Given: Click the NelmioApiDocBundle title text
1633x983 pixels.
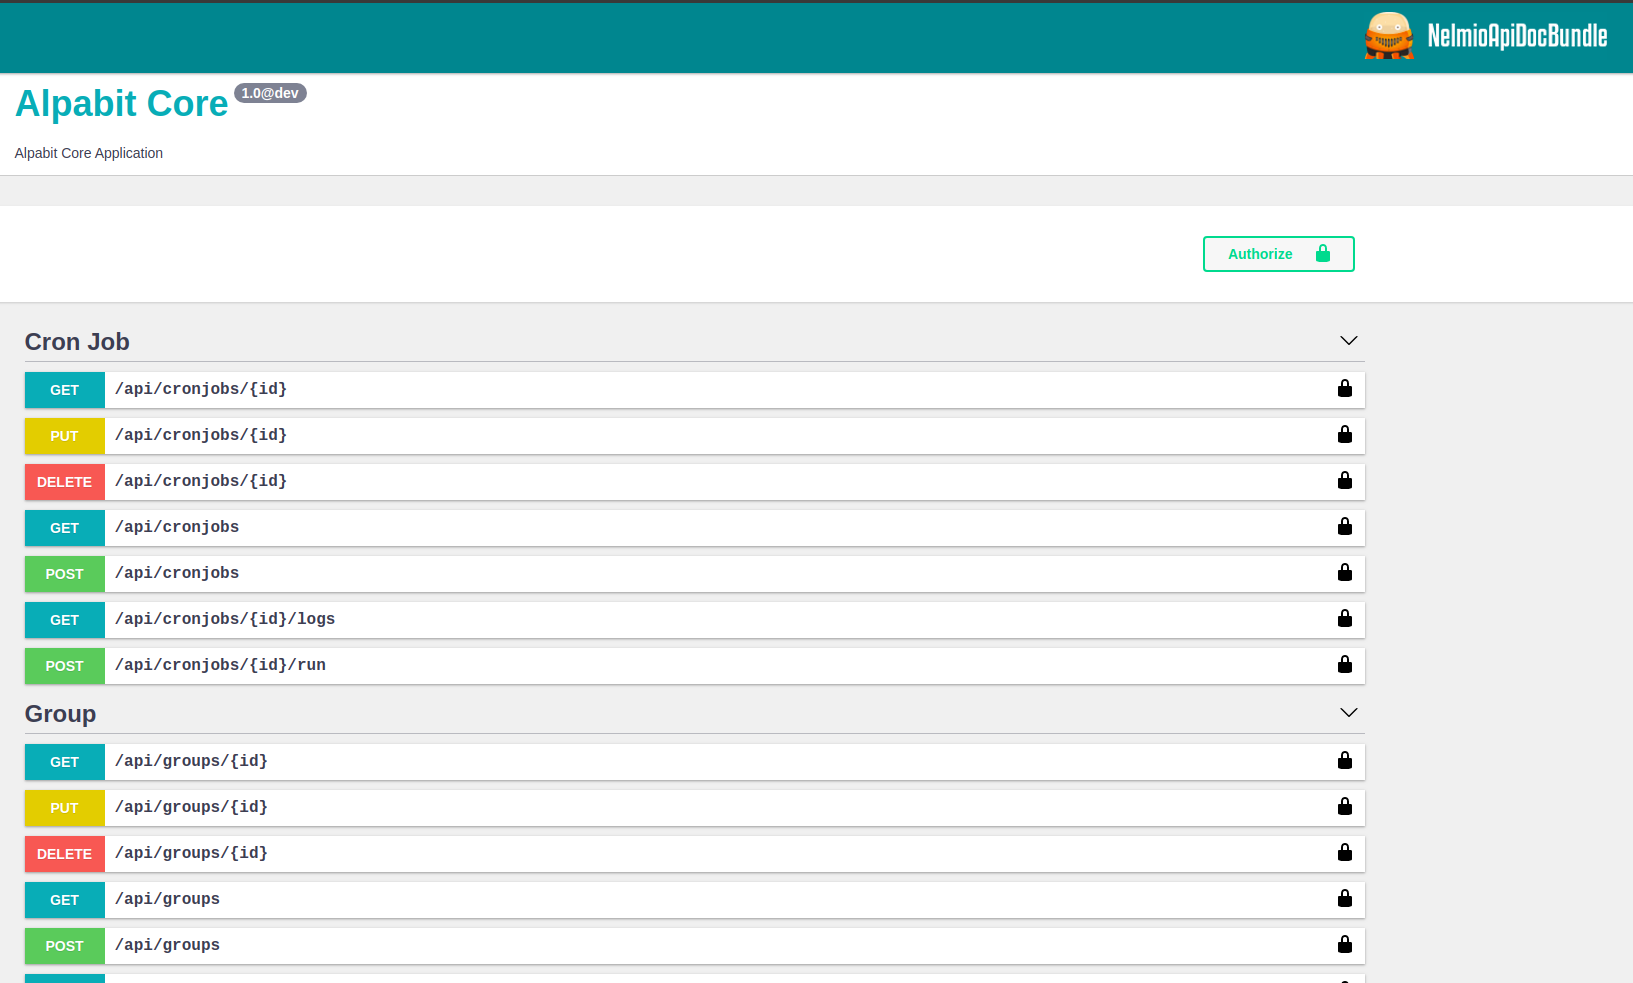Looking at the screenshot, I should [1517, 36].
